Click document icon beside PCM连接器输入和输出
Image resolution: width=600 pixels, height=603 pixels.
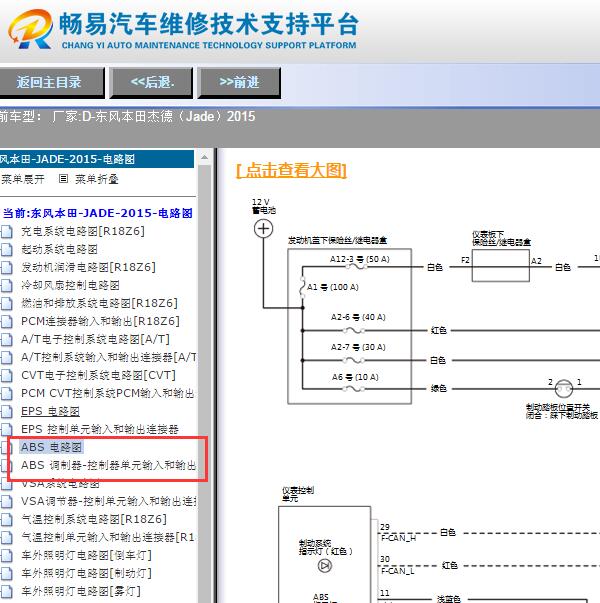(x=7, y=322)
